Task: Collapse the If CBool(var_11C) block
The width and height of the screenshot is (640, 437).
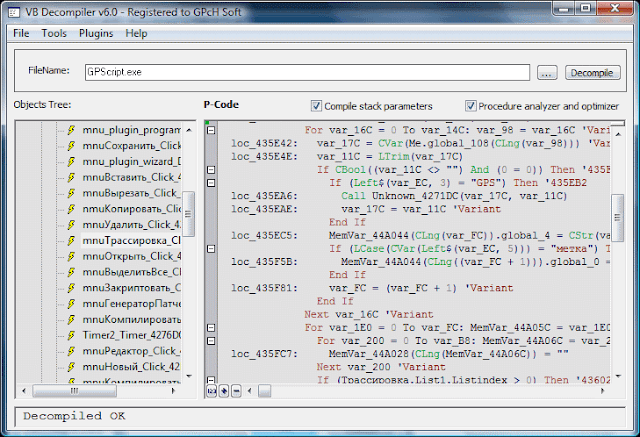Action: pyautogui.click(x=211, y=170)
